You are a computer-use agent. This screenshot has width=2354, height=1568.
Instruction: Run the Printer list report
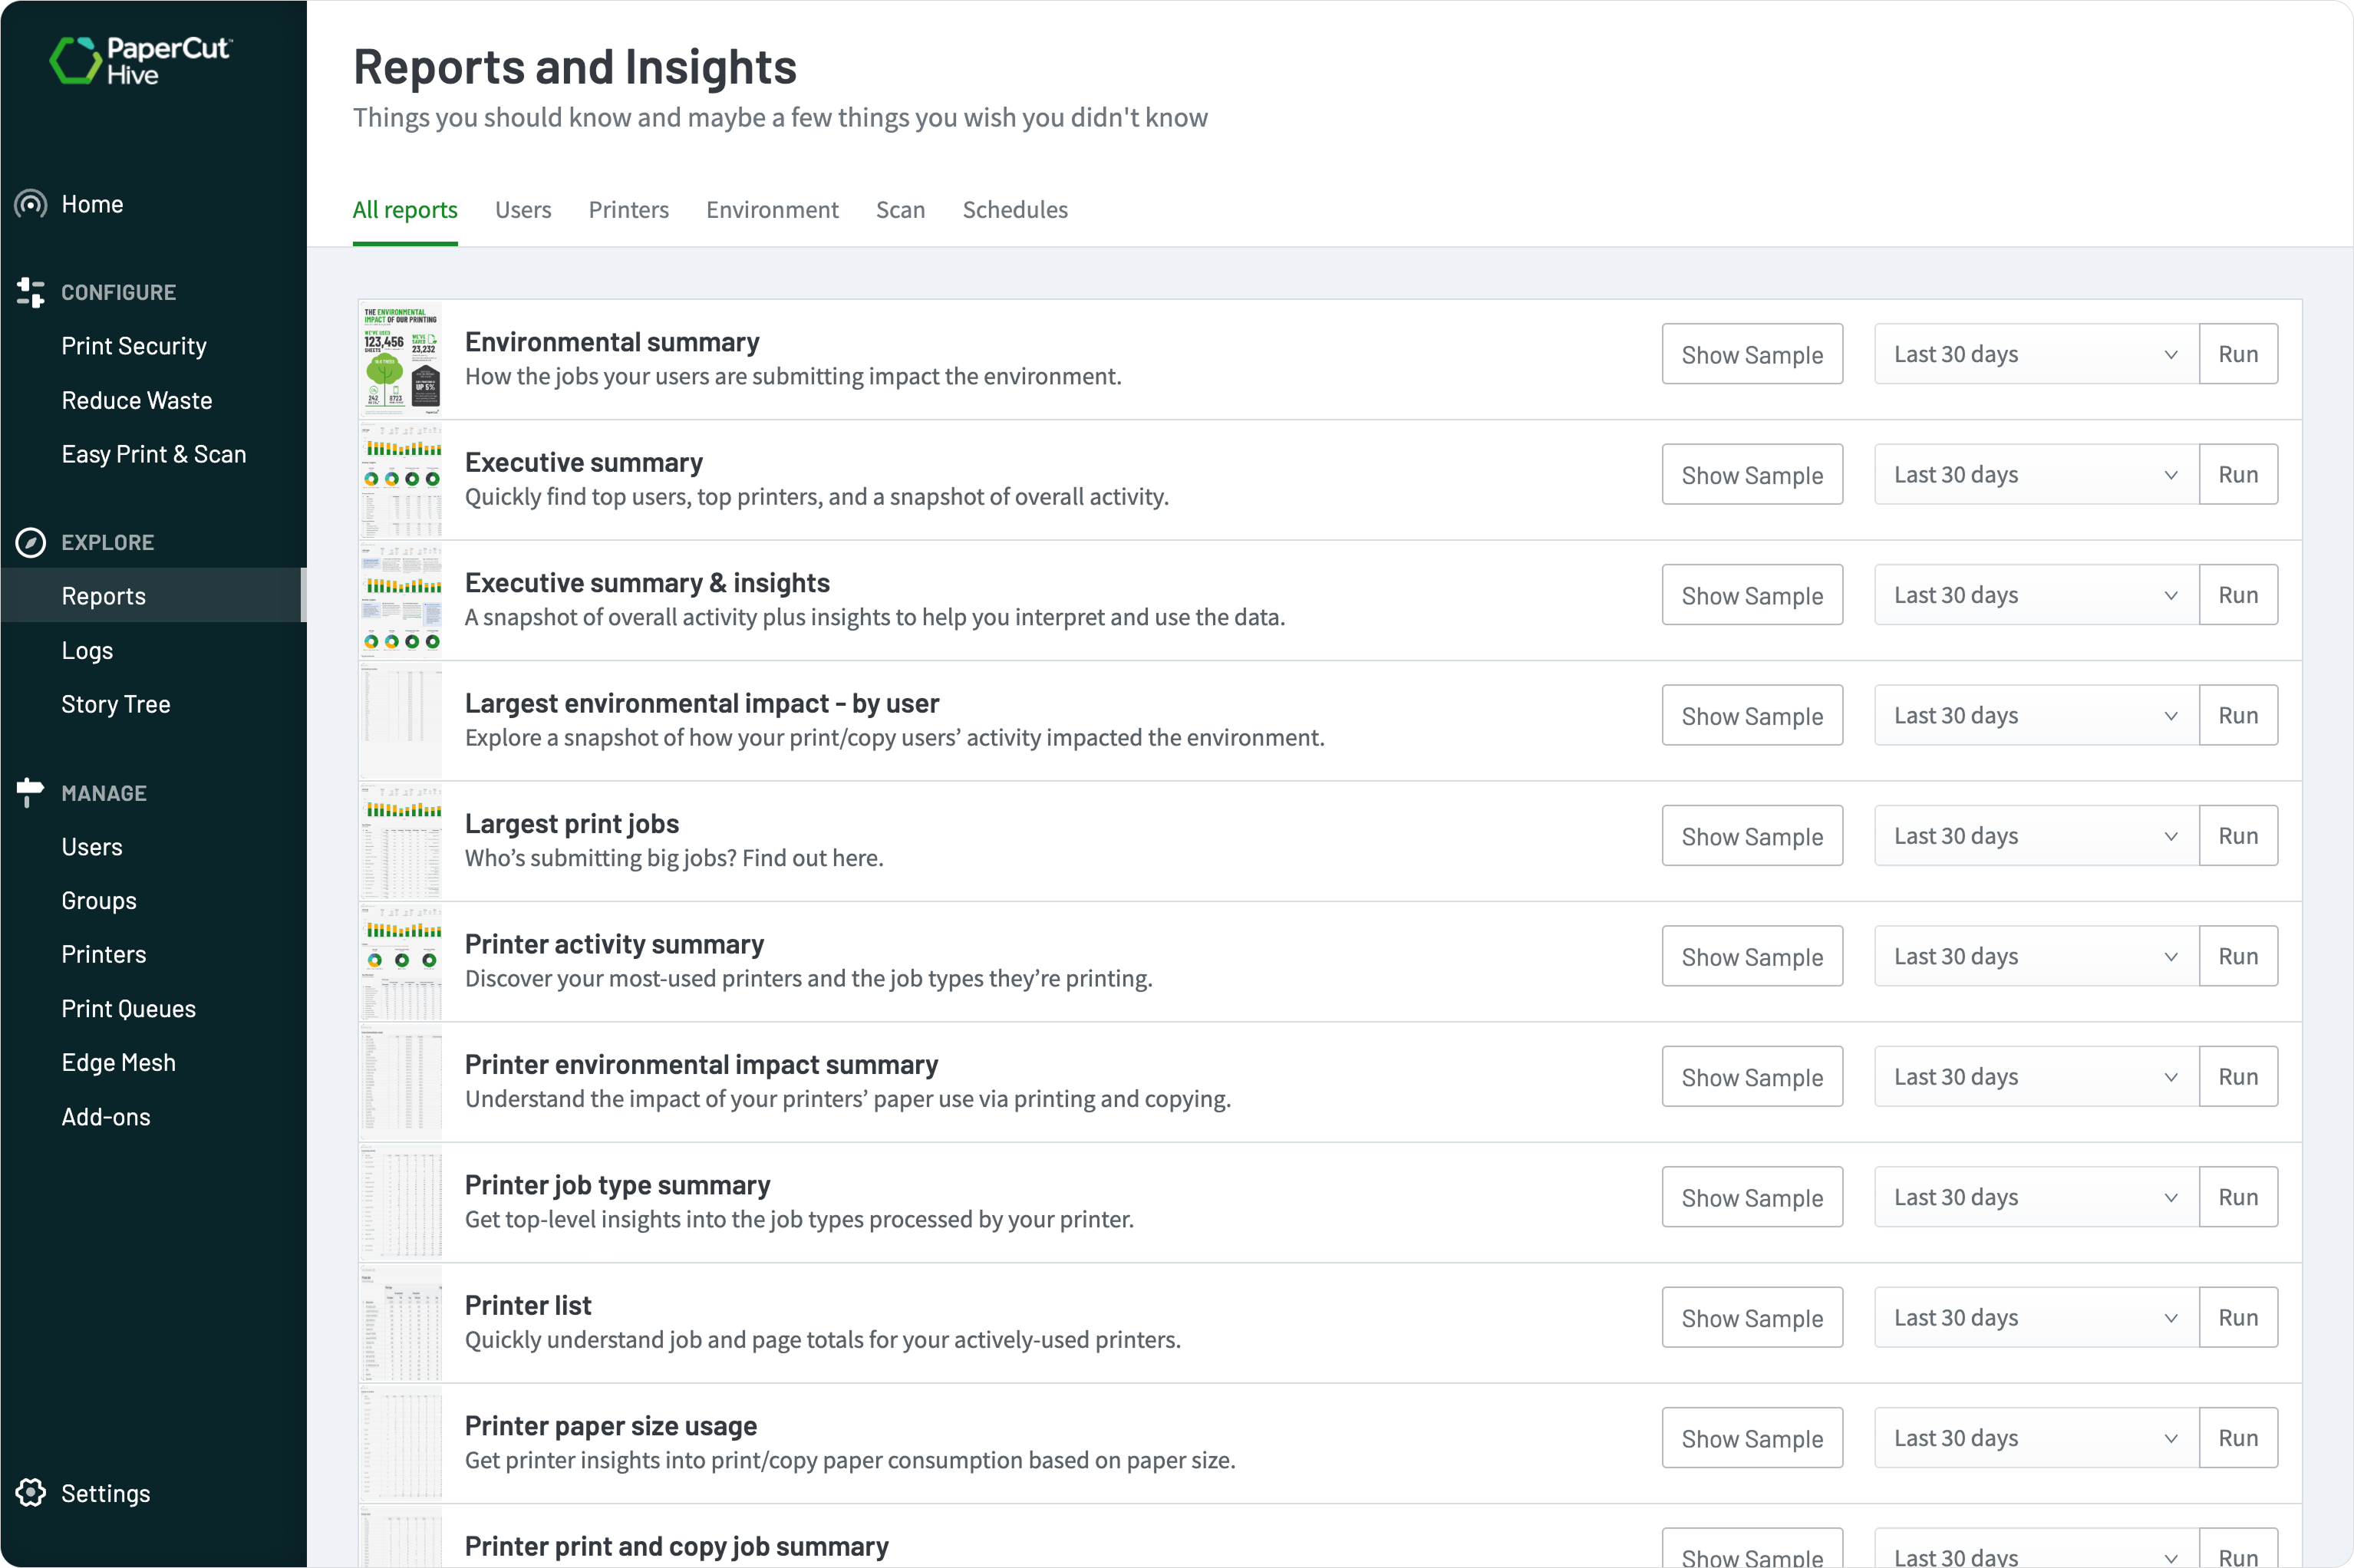(2238, 1318)
